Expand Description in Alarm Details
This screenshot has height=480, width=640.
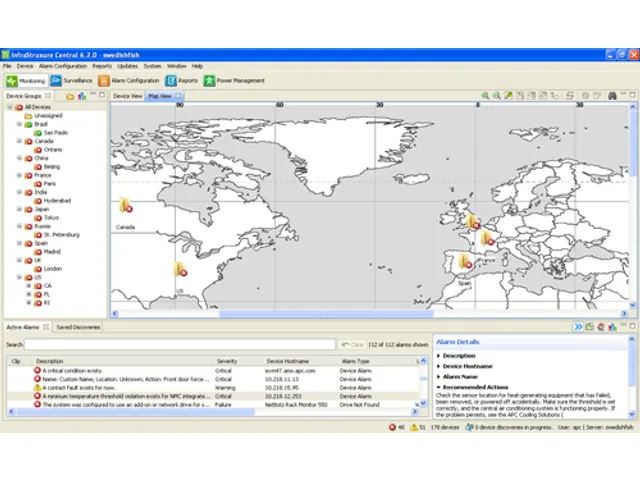coord(439,356)
